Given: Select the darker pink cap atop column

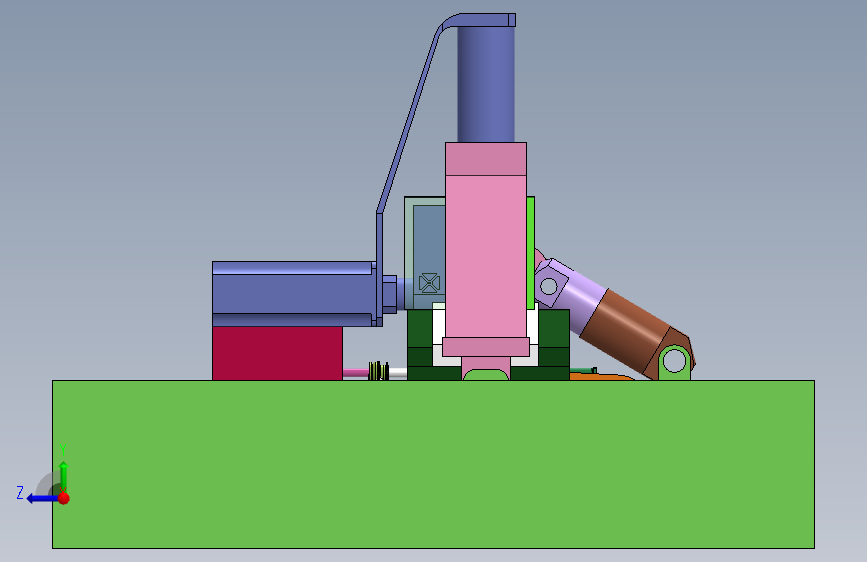Looking at the screenshot, I should (485, 159).
